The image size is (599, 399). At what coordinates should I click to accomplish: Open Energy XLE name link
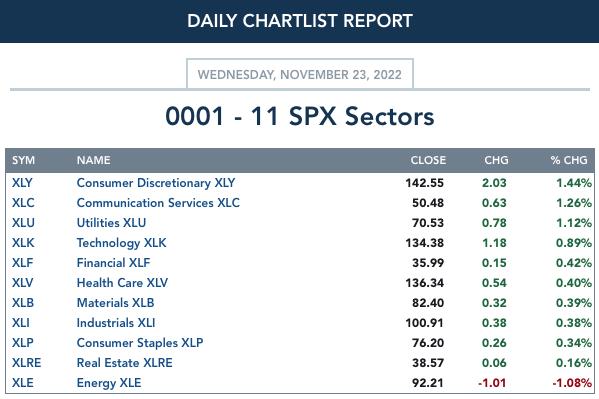click(x=109, y=383)
